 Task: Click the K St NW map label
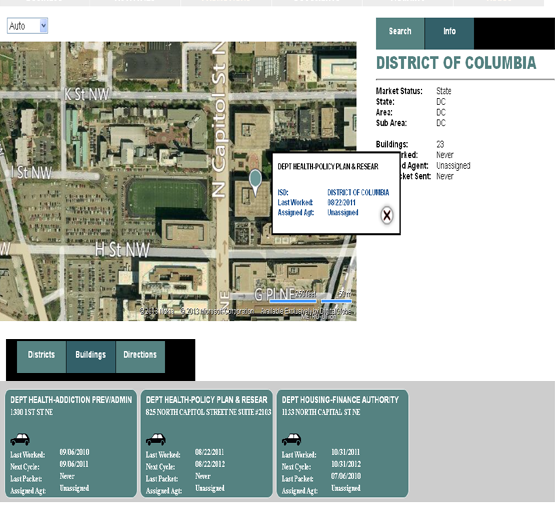87,95
